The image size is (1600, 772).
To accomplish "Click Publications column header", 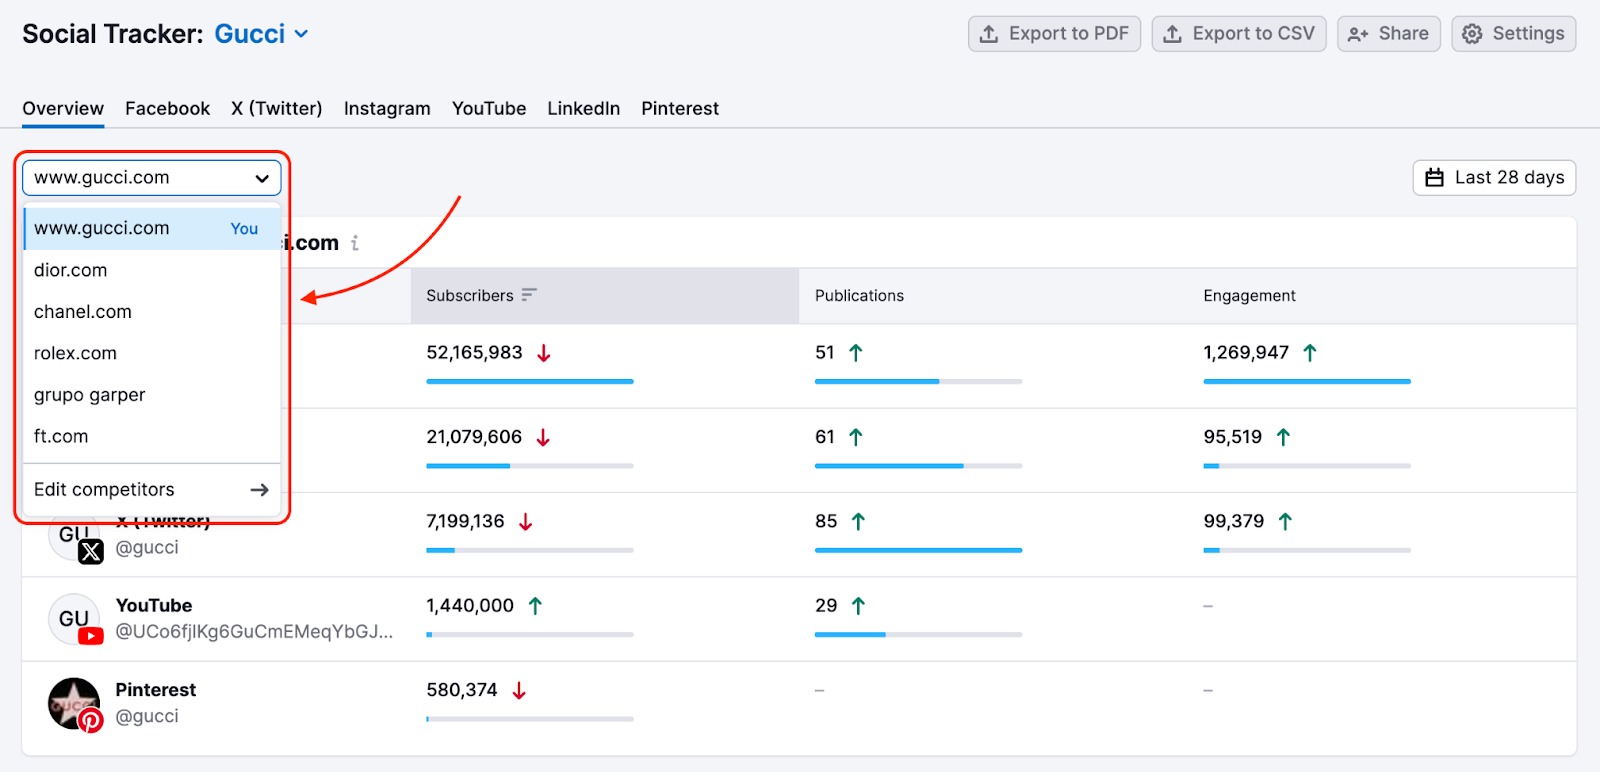I will pos(859,296).
